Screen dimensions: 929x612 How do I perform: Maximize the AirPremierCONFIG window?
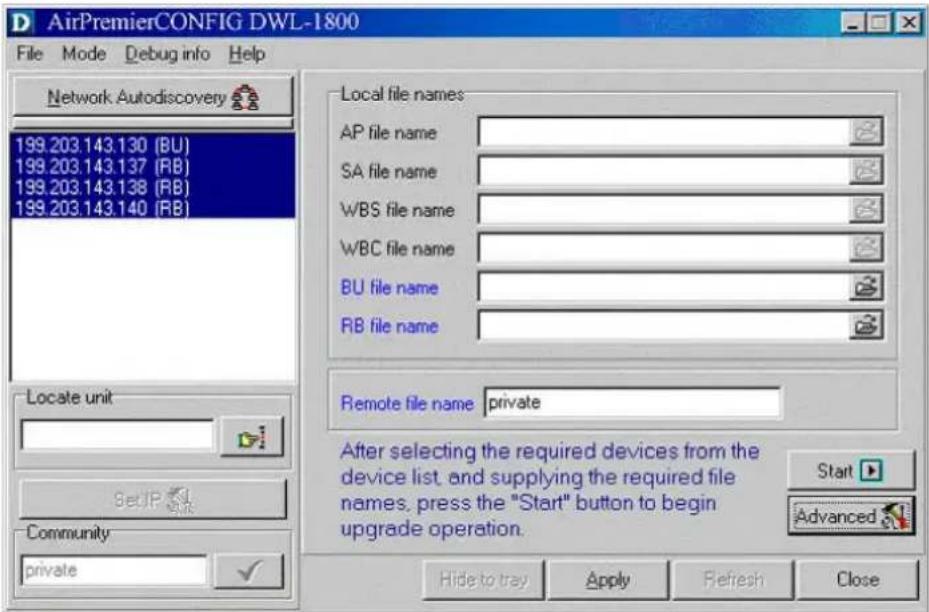pyautogui.click(x=879, y=23)
